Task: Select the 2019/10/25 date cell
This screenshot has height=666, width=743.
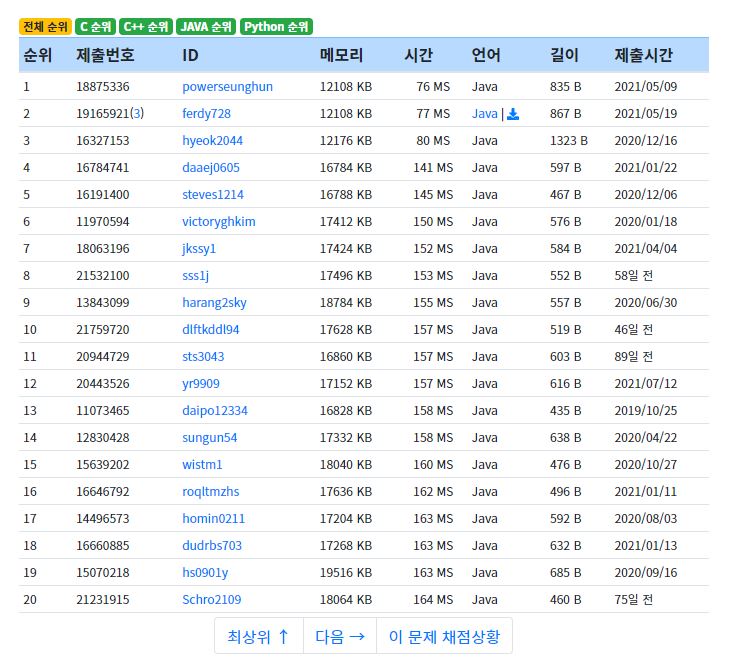Action: click(x=645, y=411)
